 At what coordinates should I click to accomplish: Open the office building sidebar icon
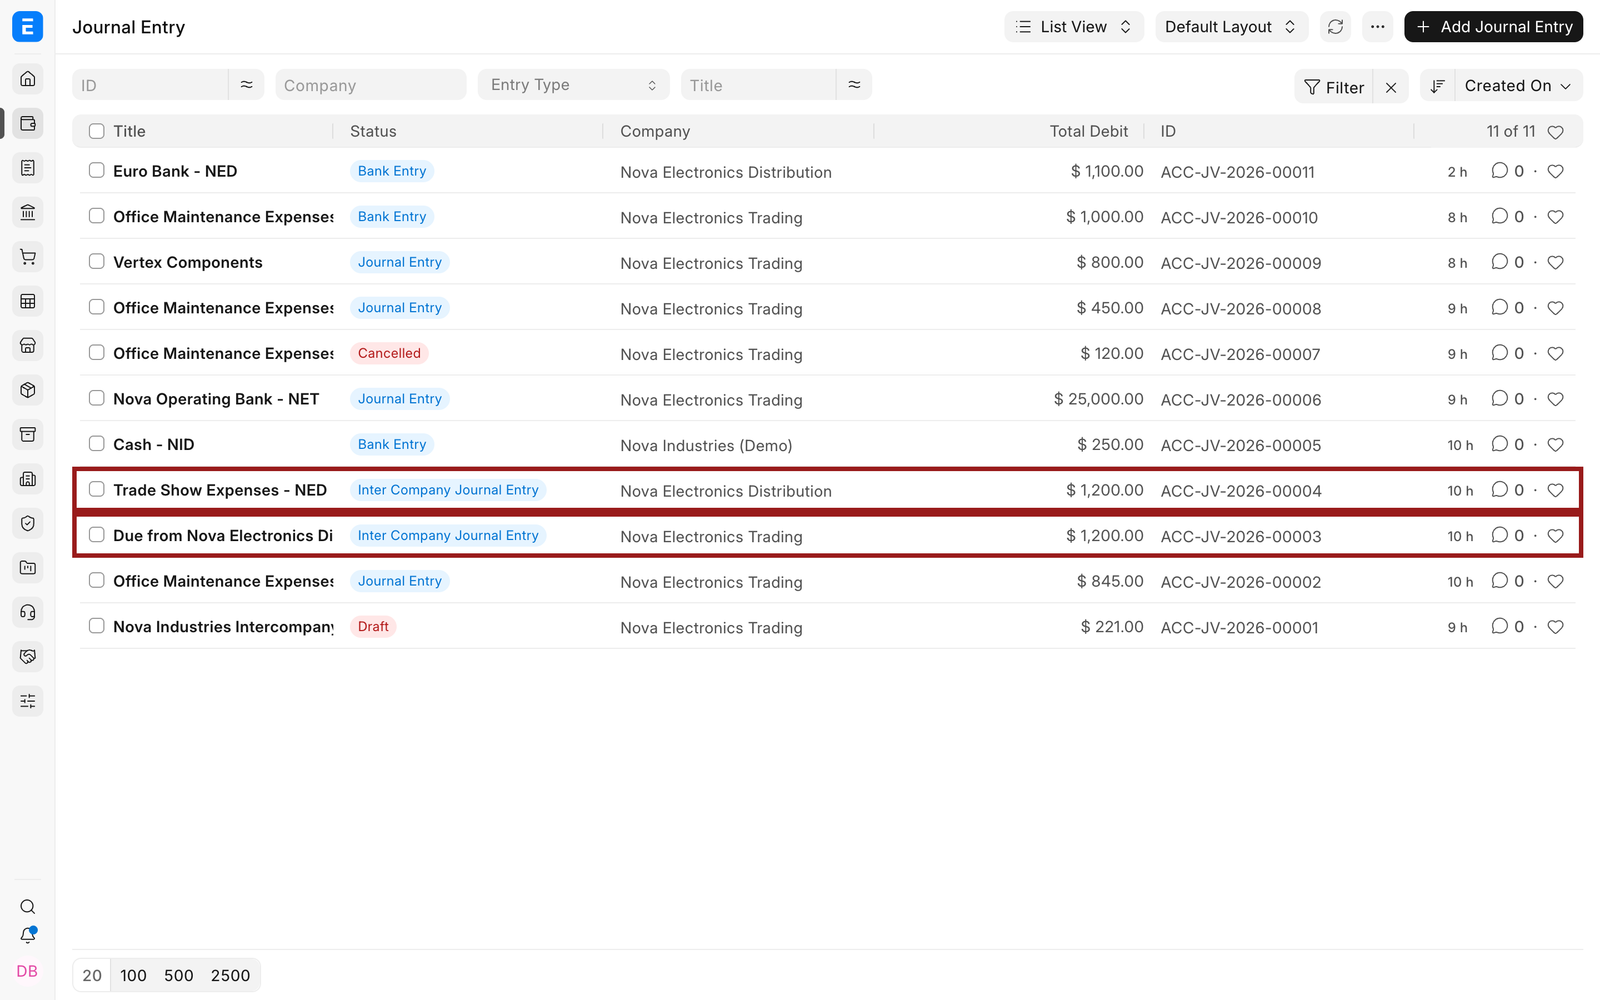[28, 479]
